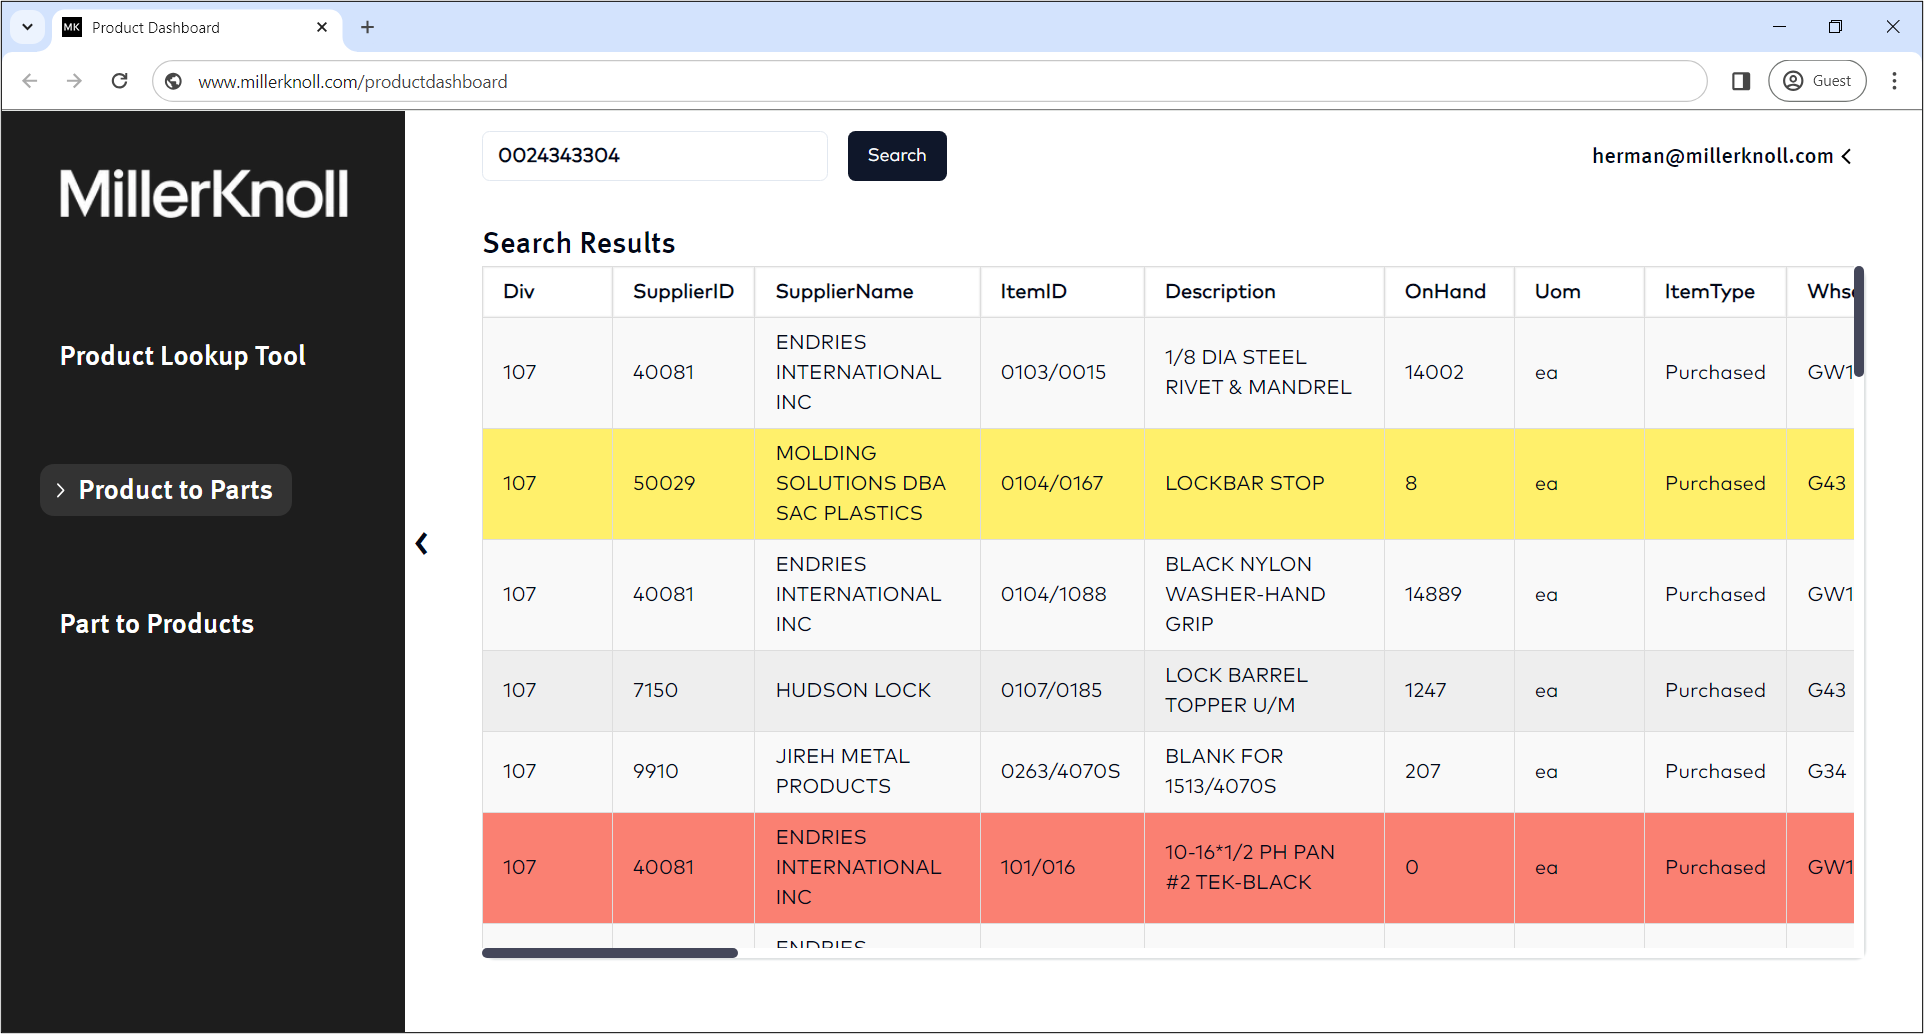Screen dimensions: 1924x1034
Task: Click the browser reload icon
Action: [x=120, y=81]
